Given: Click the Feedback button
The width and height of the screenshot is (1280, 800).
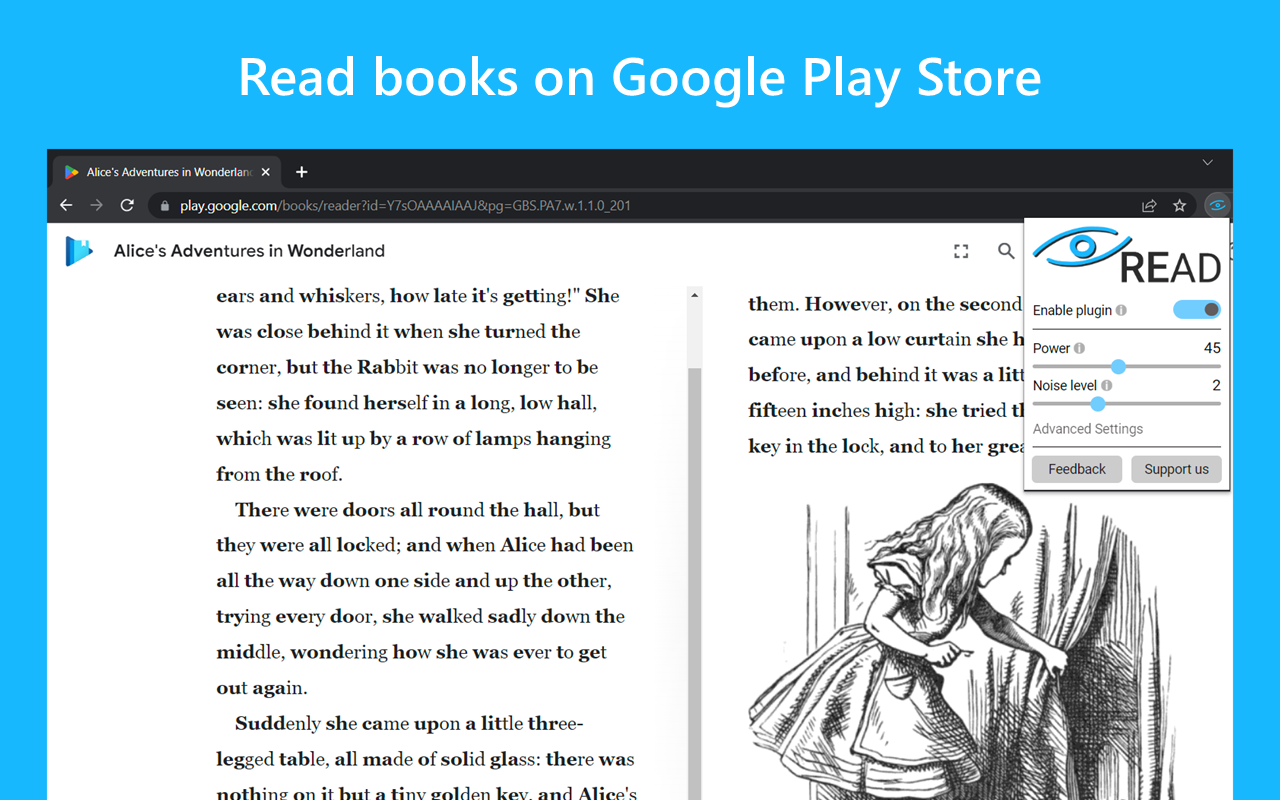Looking at the screenshot, I should pyautogui.click(x=1076, y=468).
